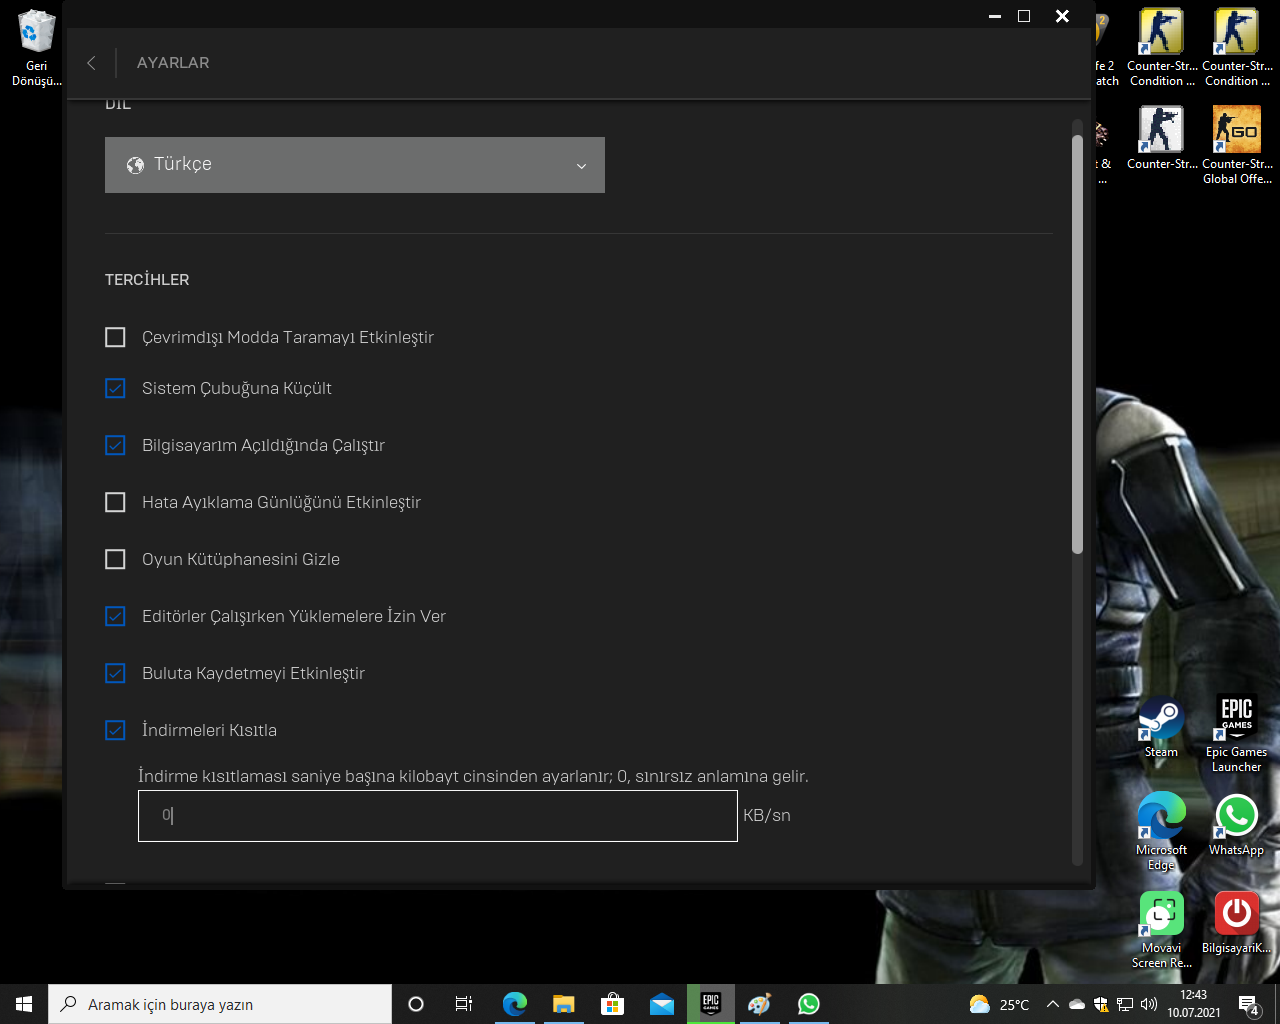Open Microsoft Store from the taskbar
This screenshot has width=1280, height=1024.
click(613, 1004)
